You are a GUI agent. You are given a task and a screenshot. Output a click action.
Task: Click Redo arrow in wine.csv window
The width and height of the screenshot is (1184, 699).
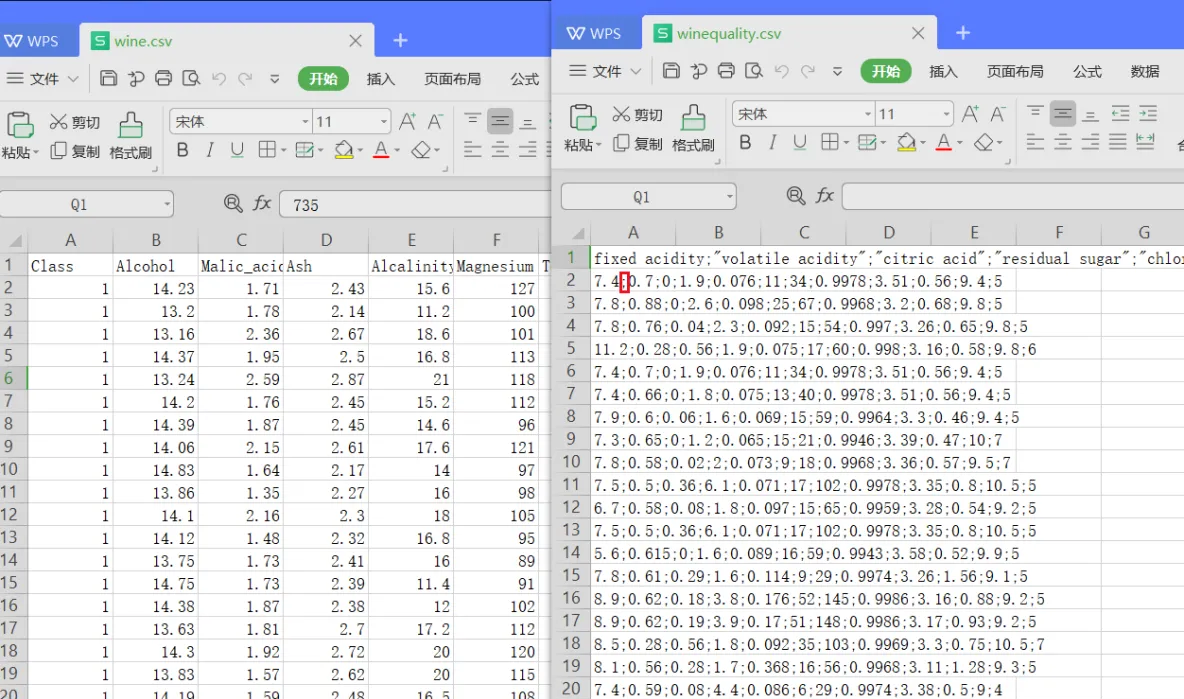click(245, 79)
